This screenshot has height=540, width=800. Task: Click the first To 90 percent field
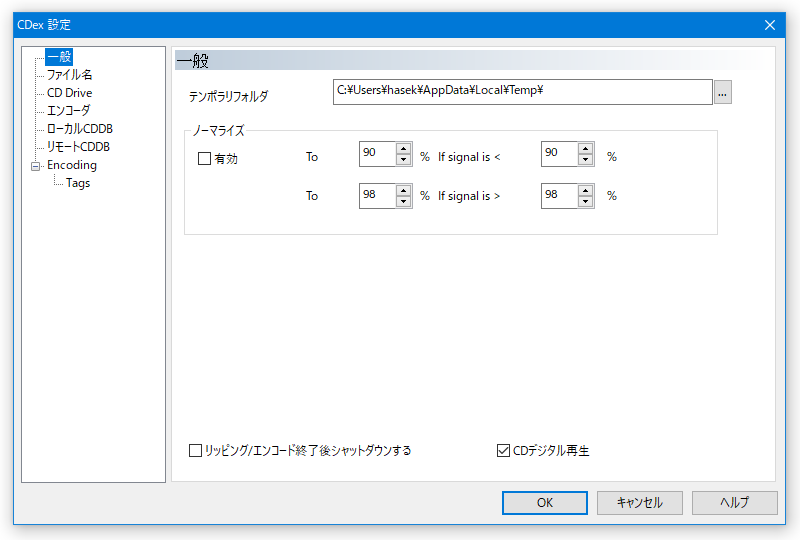[378, 154]
